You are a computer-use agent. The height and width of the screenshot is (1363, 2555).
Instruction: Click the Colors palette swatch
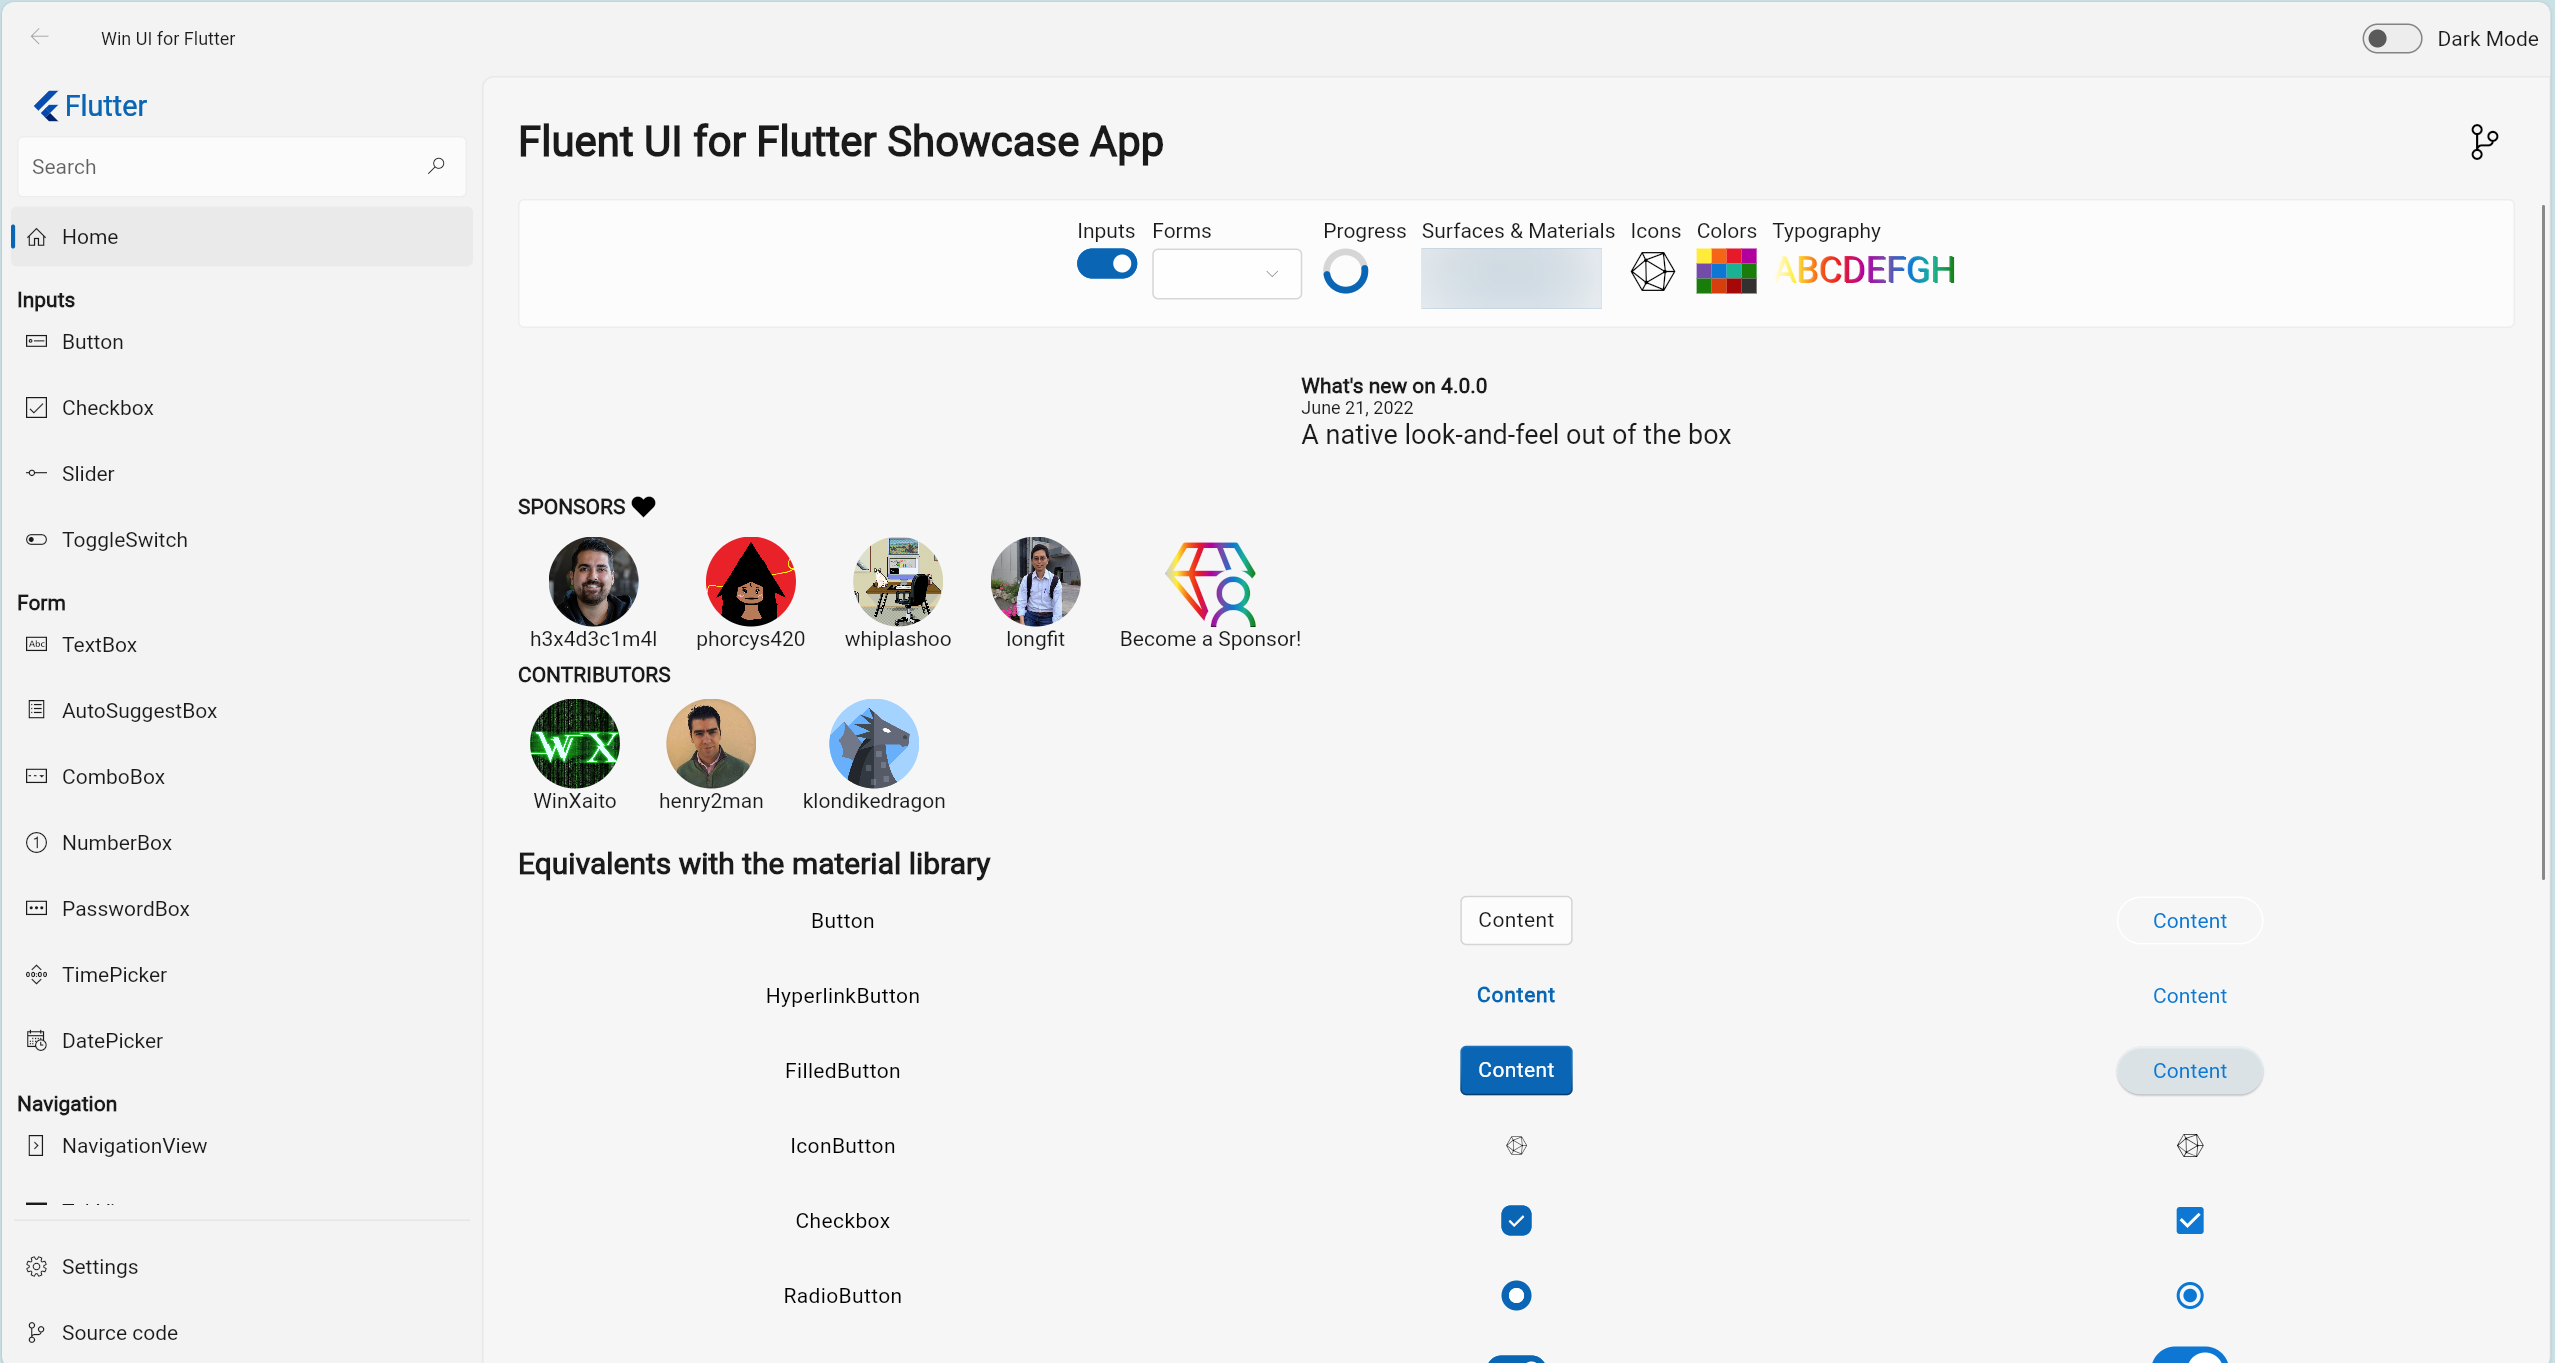tap(1726, 271)
